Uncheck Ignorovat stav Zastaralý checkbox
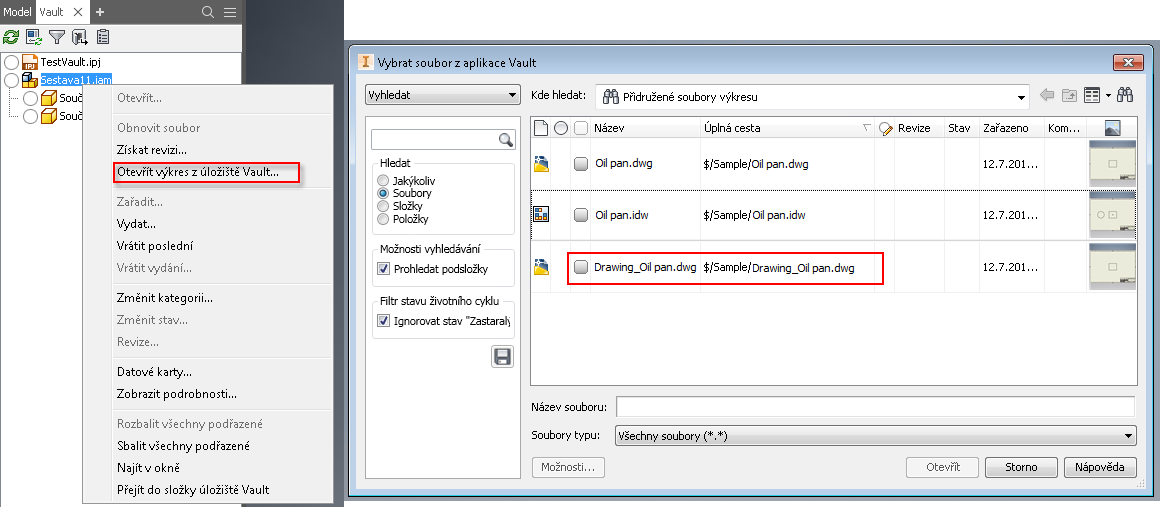Image resolution: width=1161 pixels, height=507 pixels. [x=384, y=321]
